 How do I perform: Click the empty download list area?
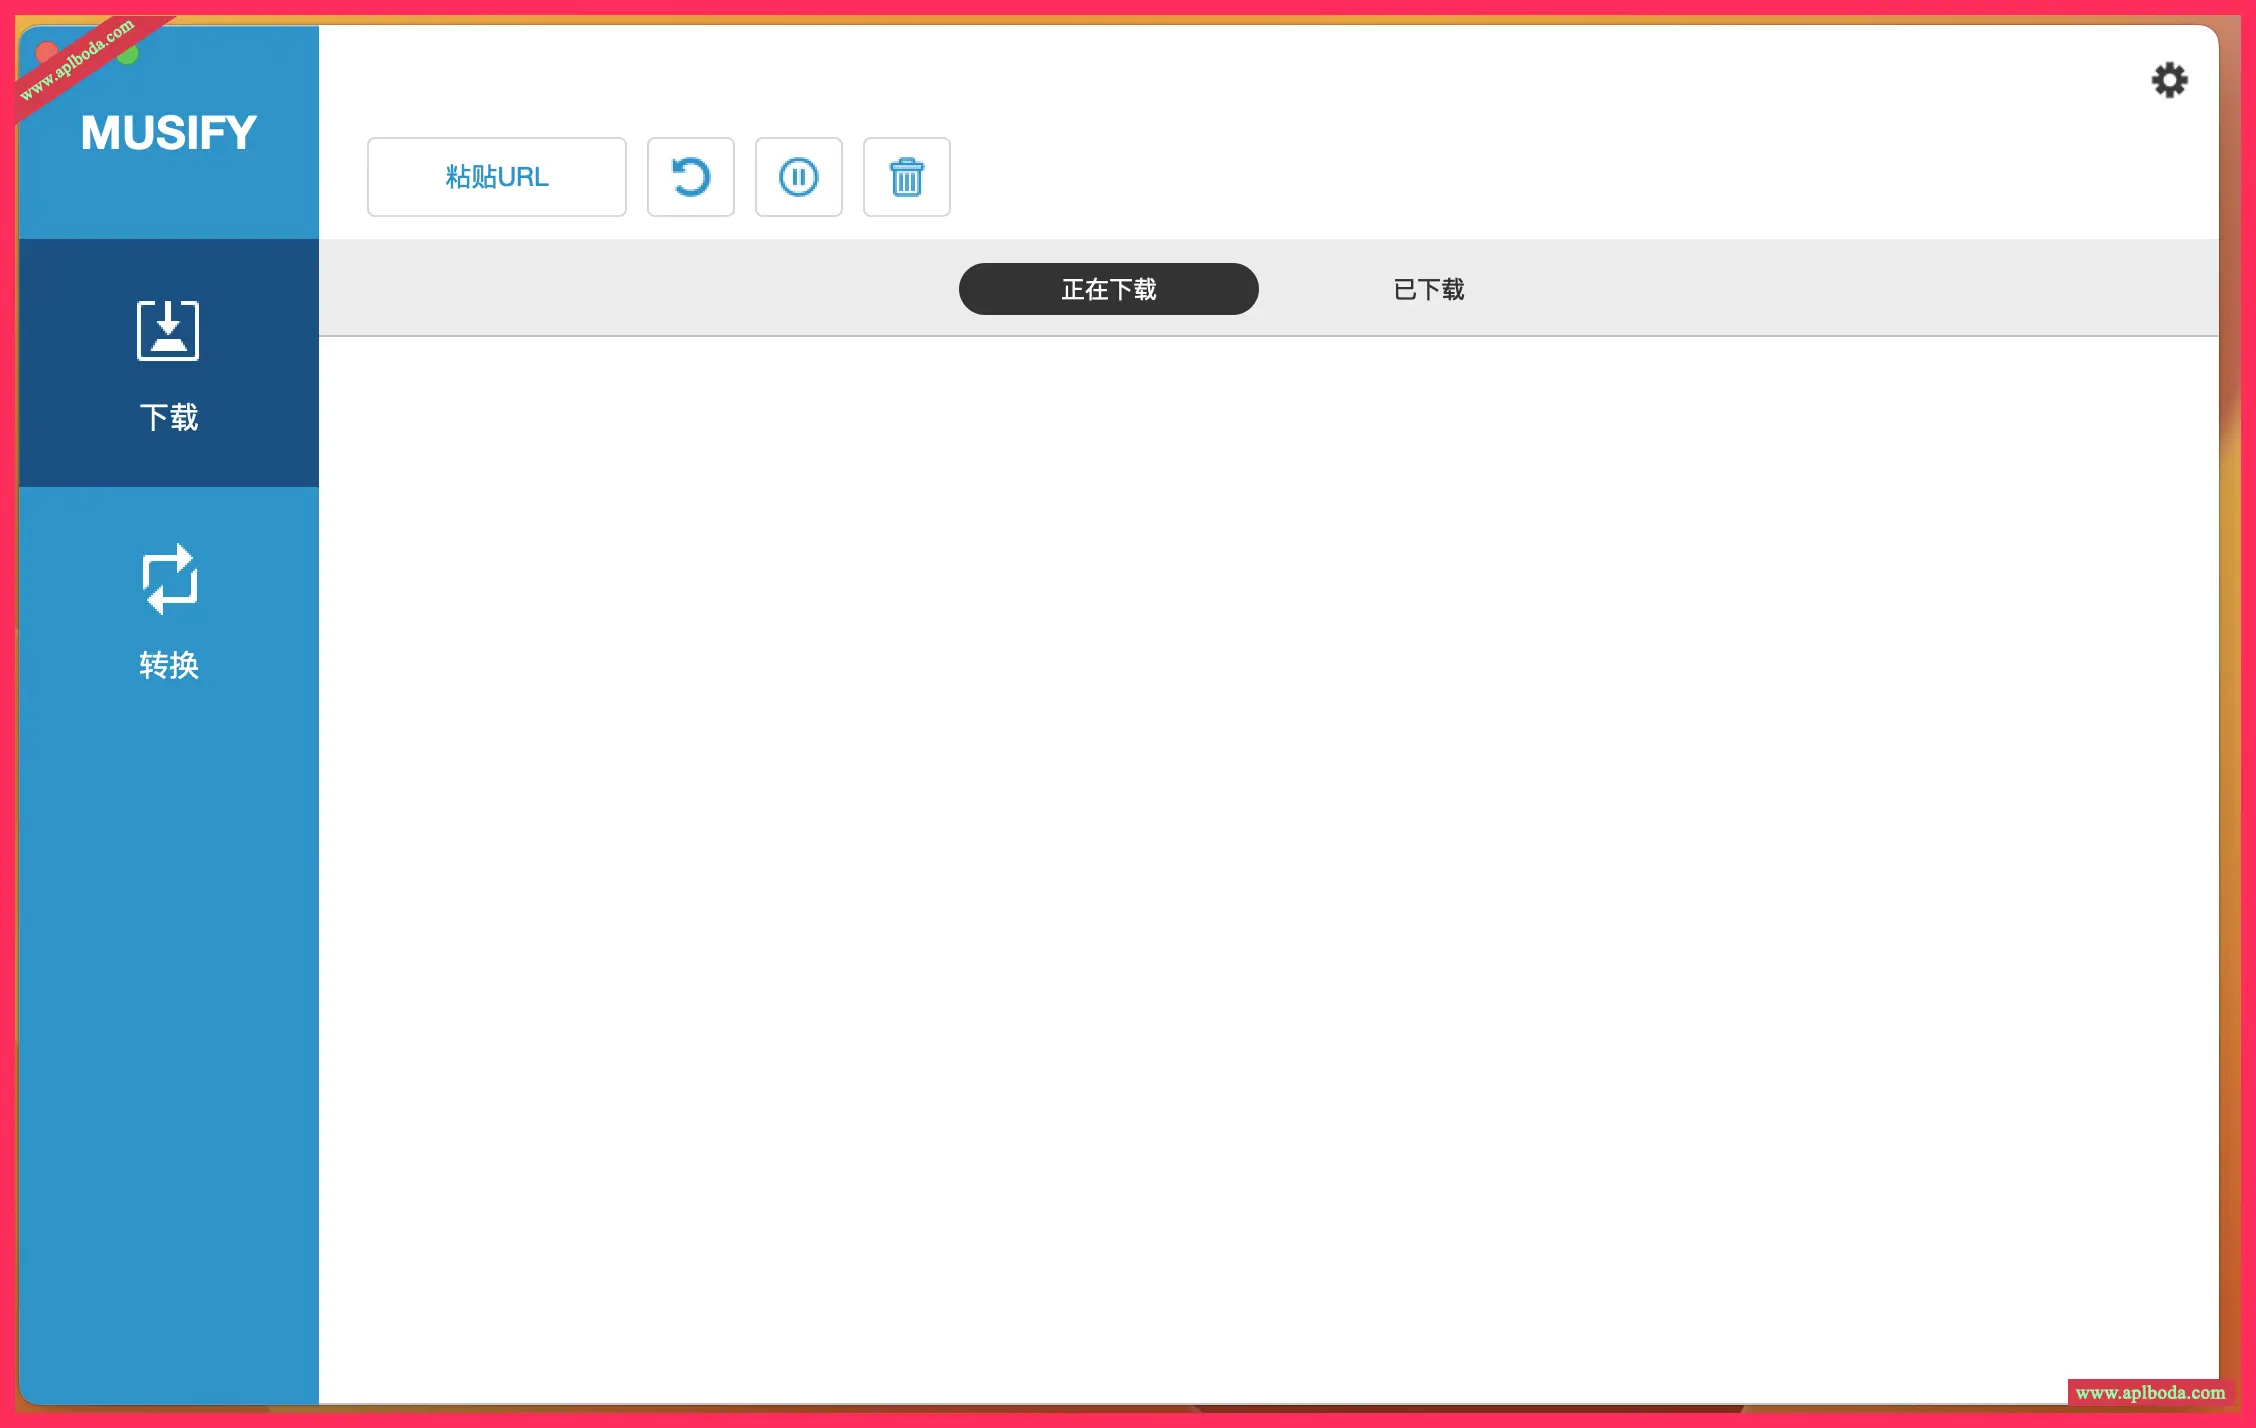1268,850
